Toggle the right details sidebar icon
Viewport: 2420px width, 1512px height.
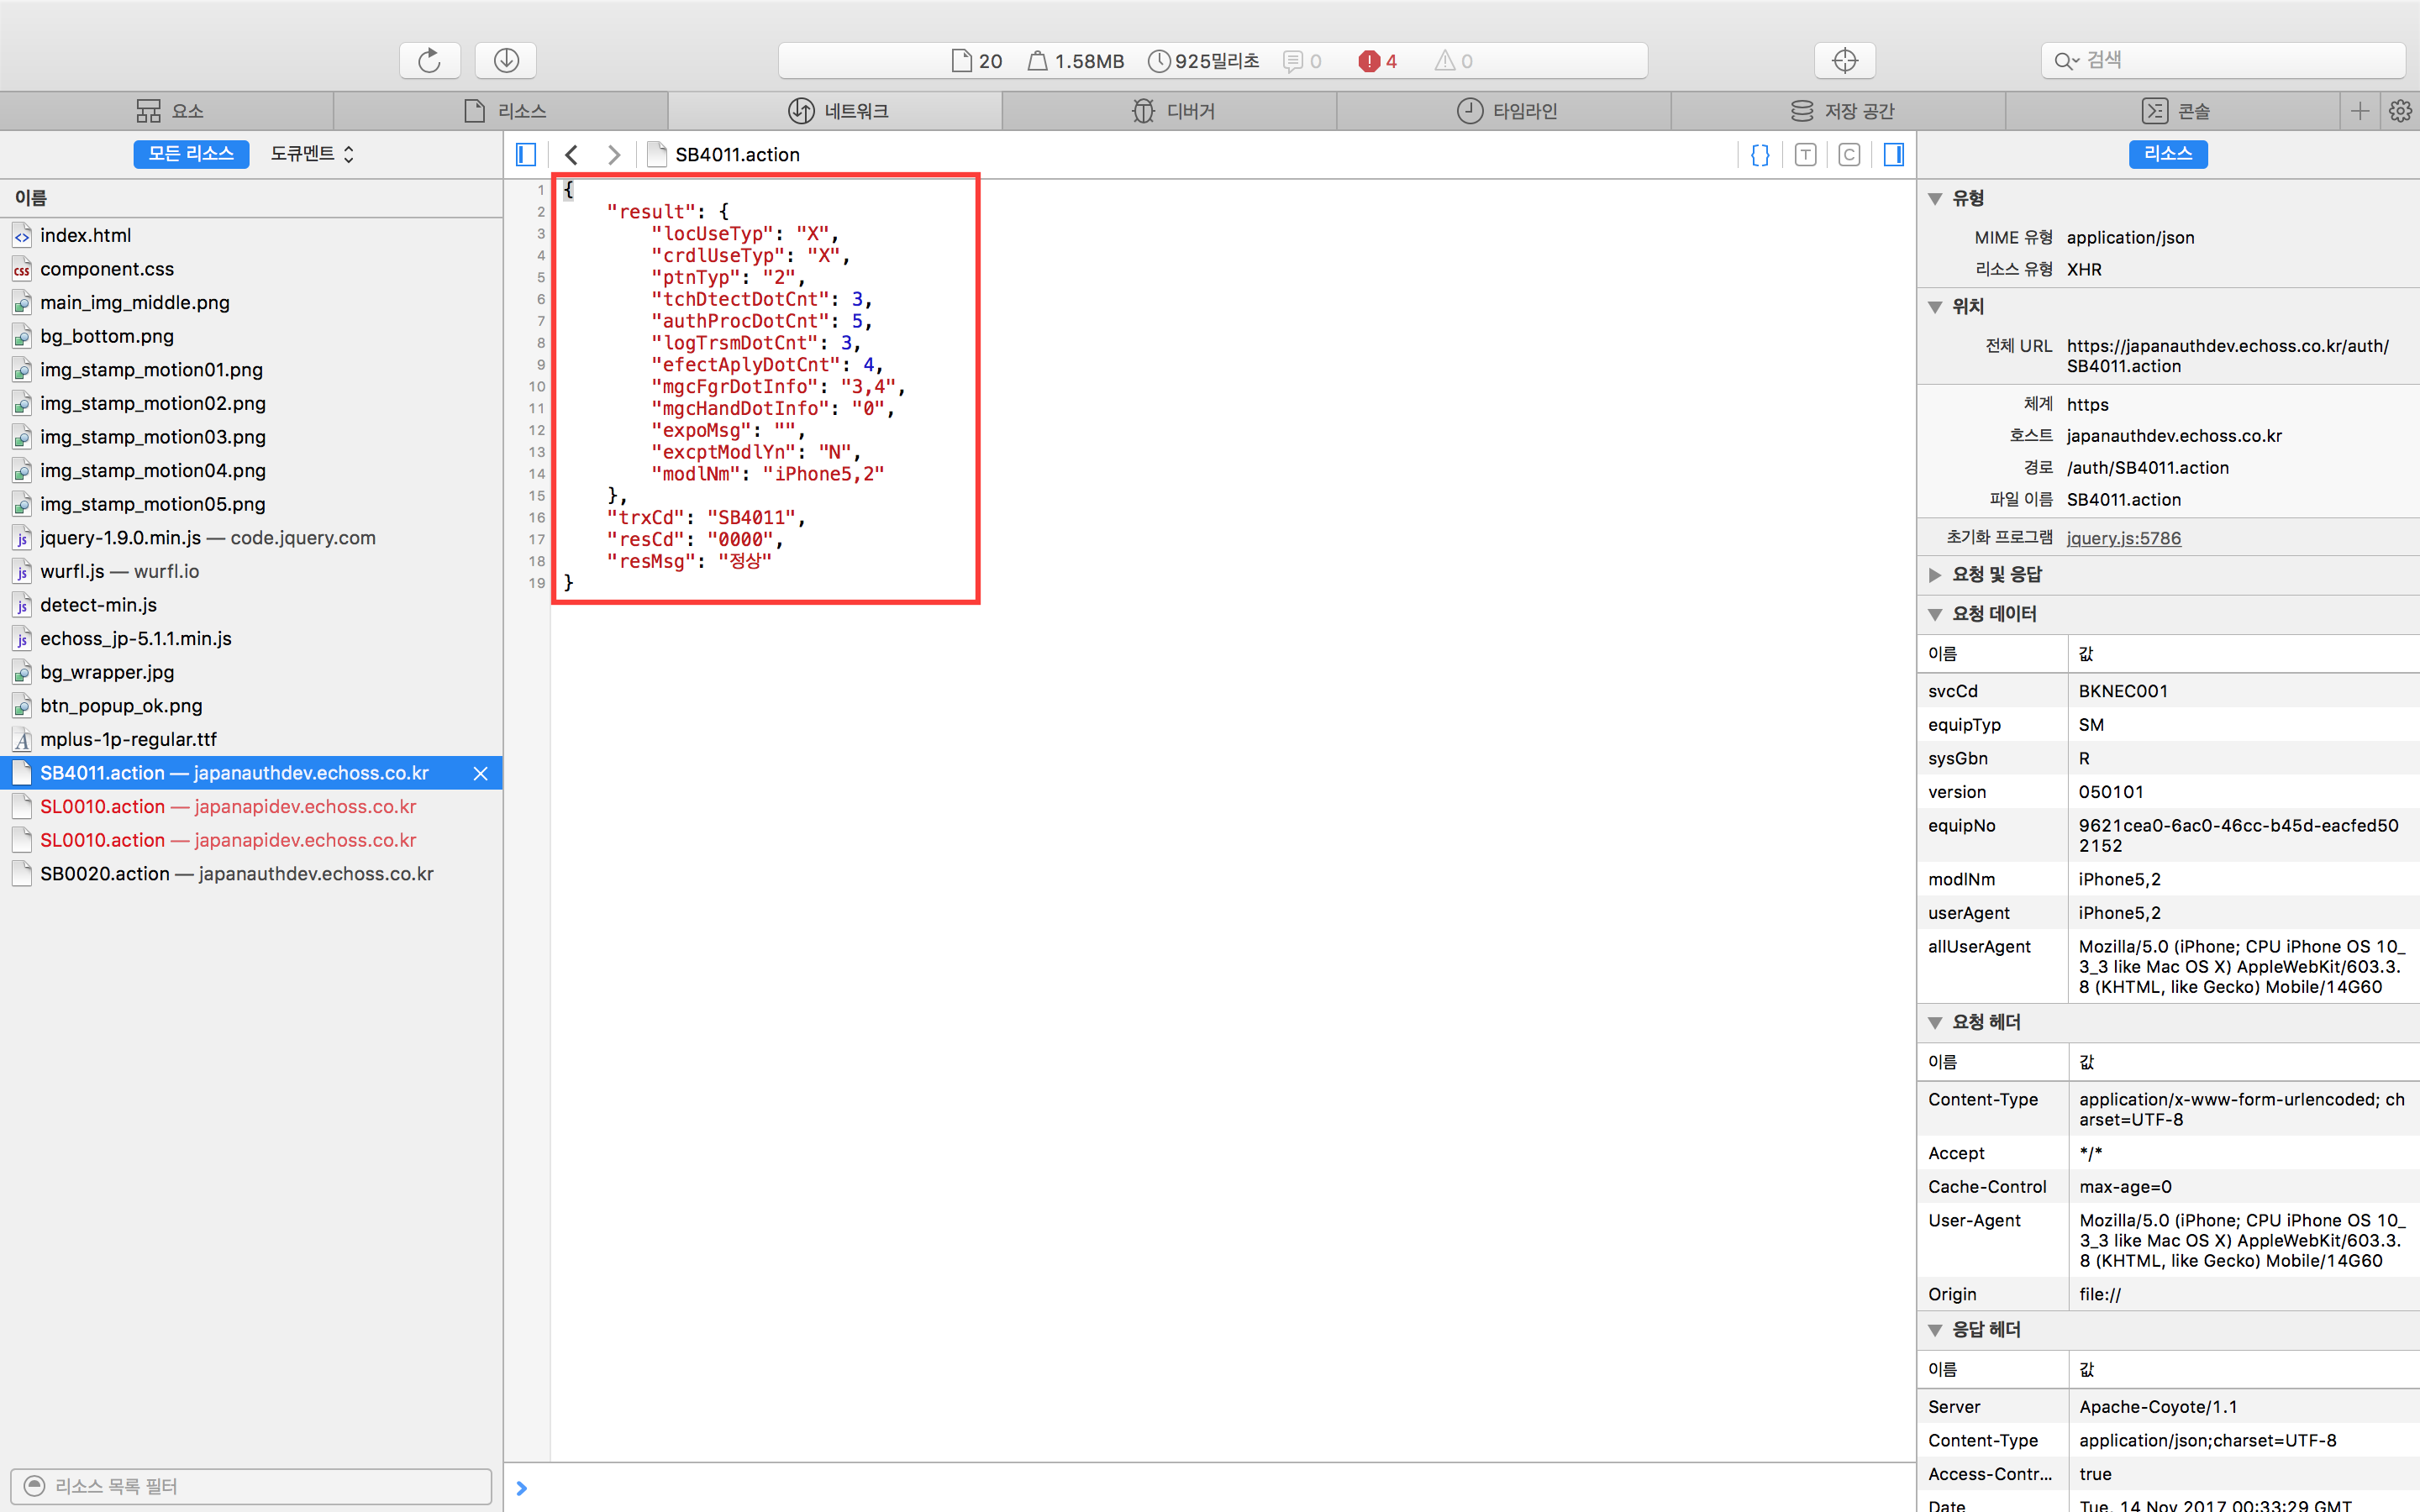click(1894, 154)
